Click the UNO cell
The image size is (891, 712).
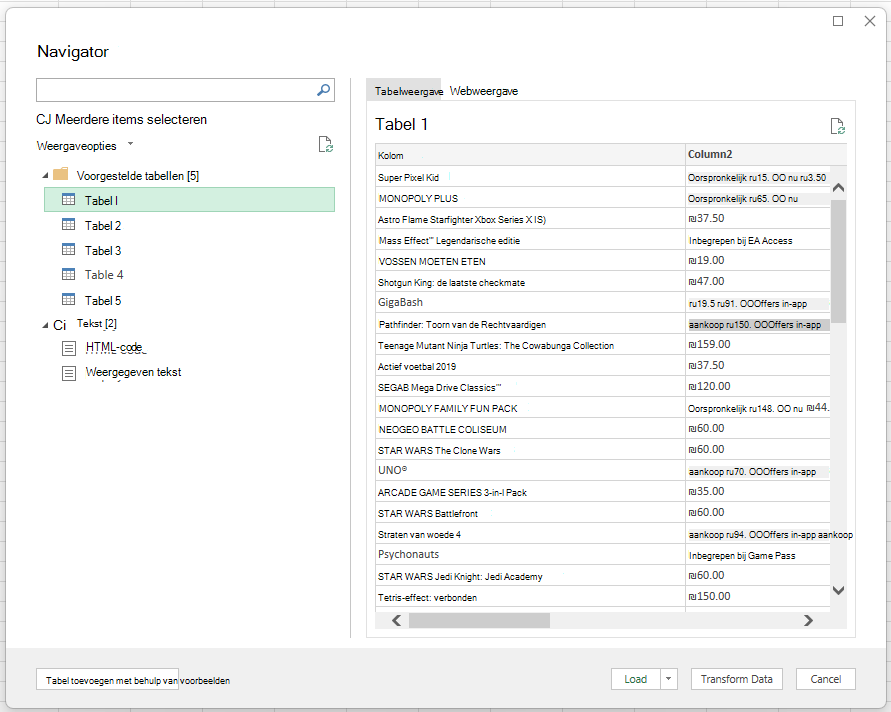[530, 470]
